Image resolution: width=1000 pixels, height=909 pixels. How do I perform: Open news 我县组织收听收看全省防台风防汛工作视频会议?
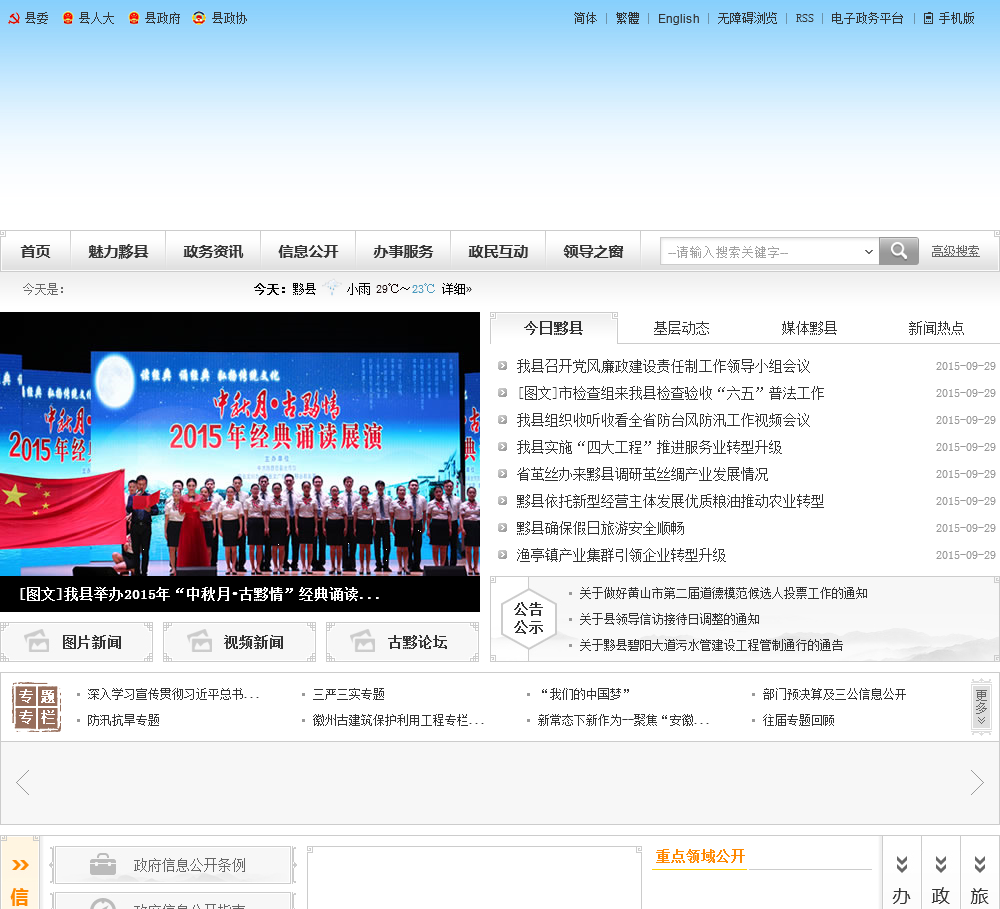coord(663,420)
